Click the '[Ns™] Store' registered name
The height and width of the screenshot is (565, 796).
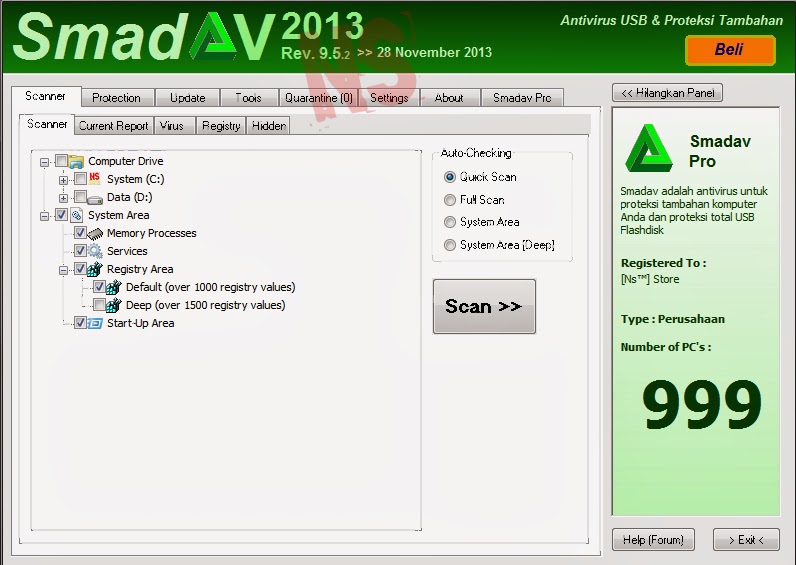pos(650,279)
